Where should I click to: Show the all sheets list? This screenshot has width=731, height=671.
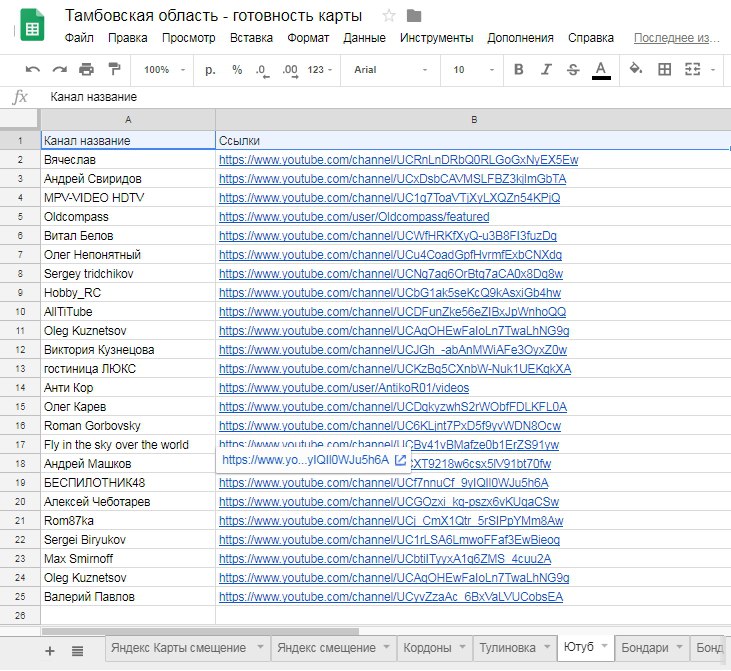pos(77,651)
